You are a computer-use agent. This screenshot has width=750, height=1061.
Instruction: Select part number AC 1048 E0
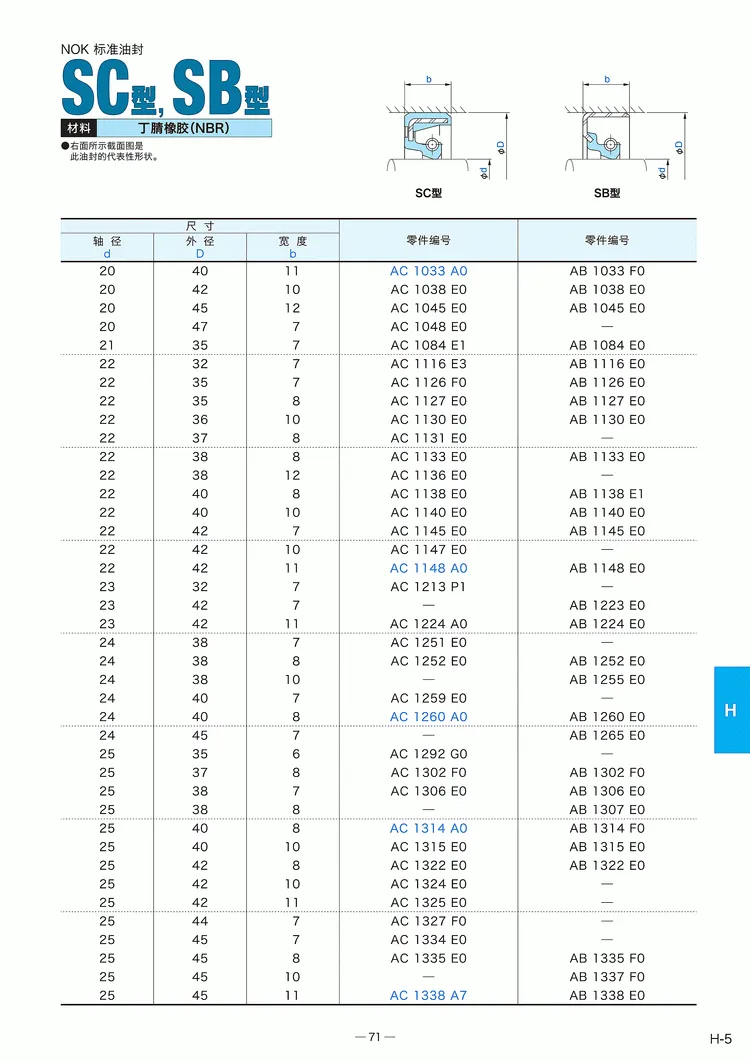point(428,327)
